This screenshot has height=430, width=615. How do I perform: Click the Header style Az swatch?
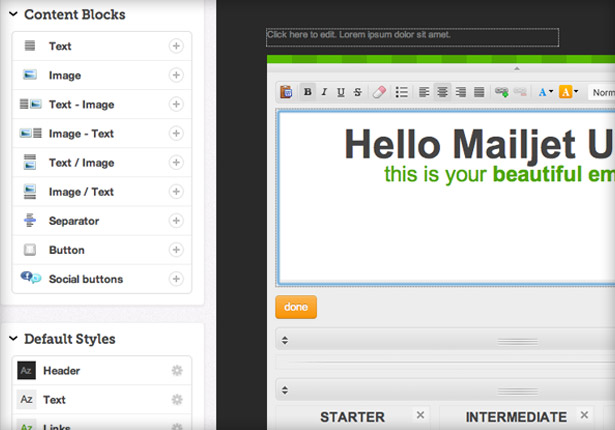click(x=26, y=370)
